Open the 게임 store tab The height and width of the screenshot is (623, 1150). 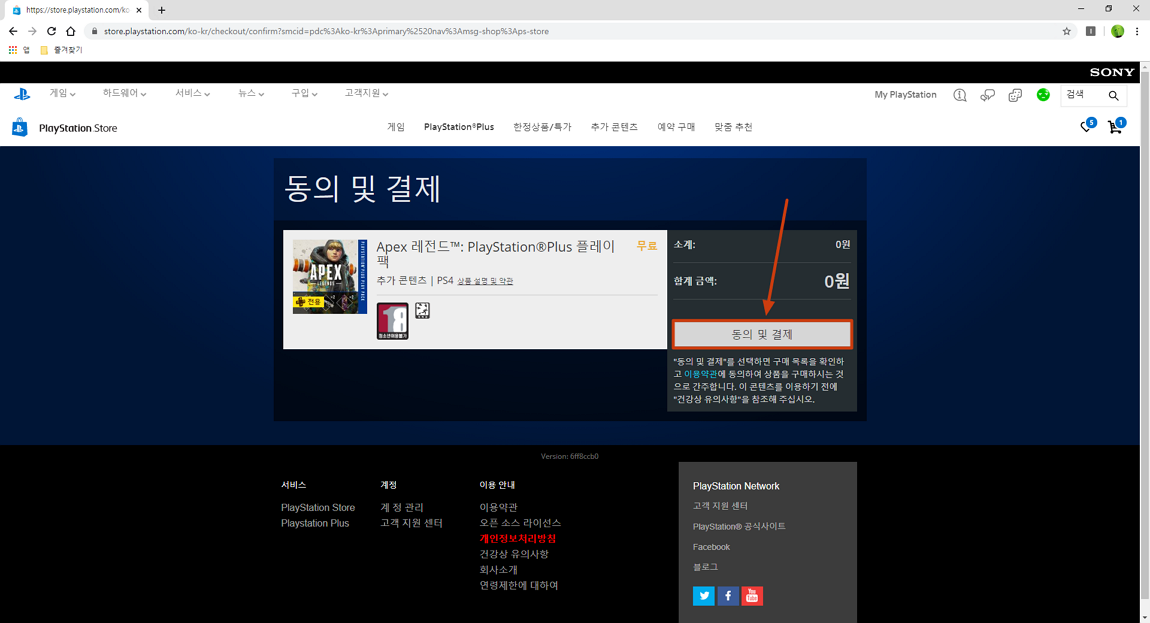pos(396,127)
